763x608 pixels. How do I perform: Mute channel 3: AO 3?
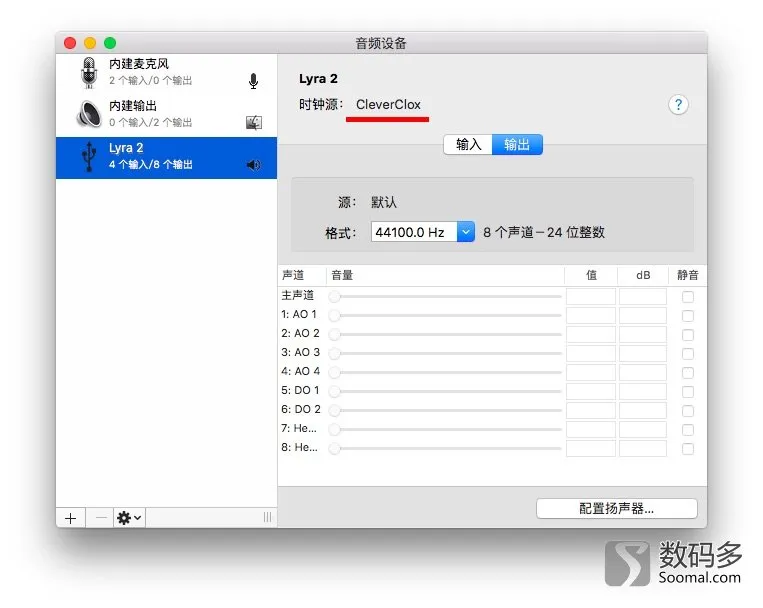click(x=688, y=353)
